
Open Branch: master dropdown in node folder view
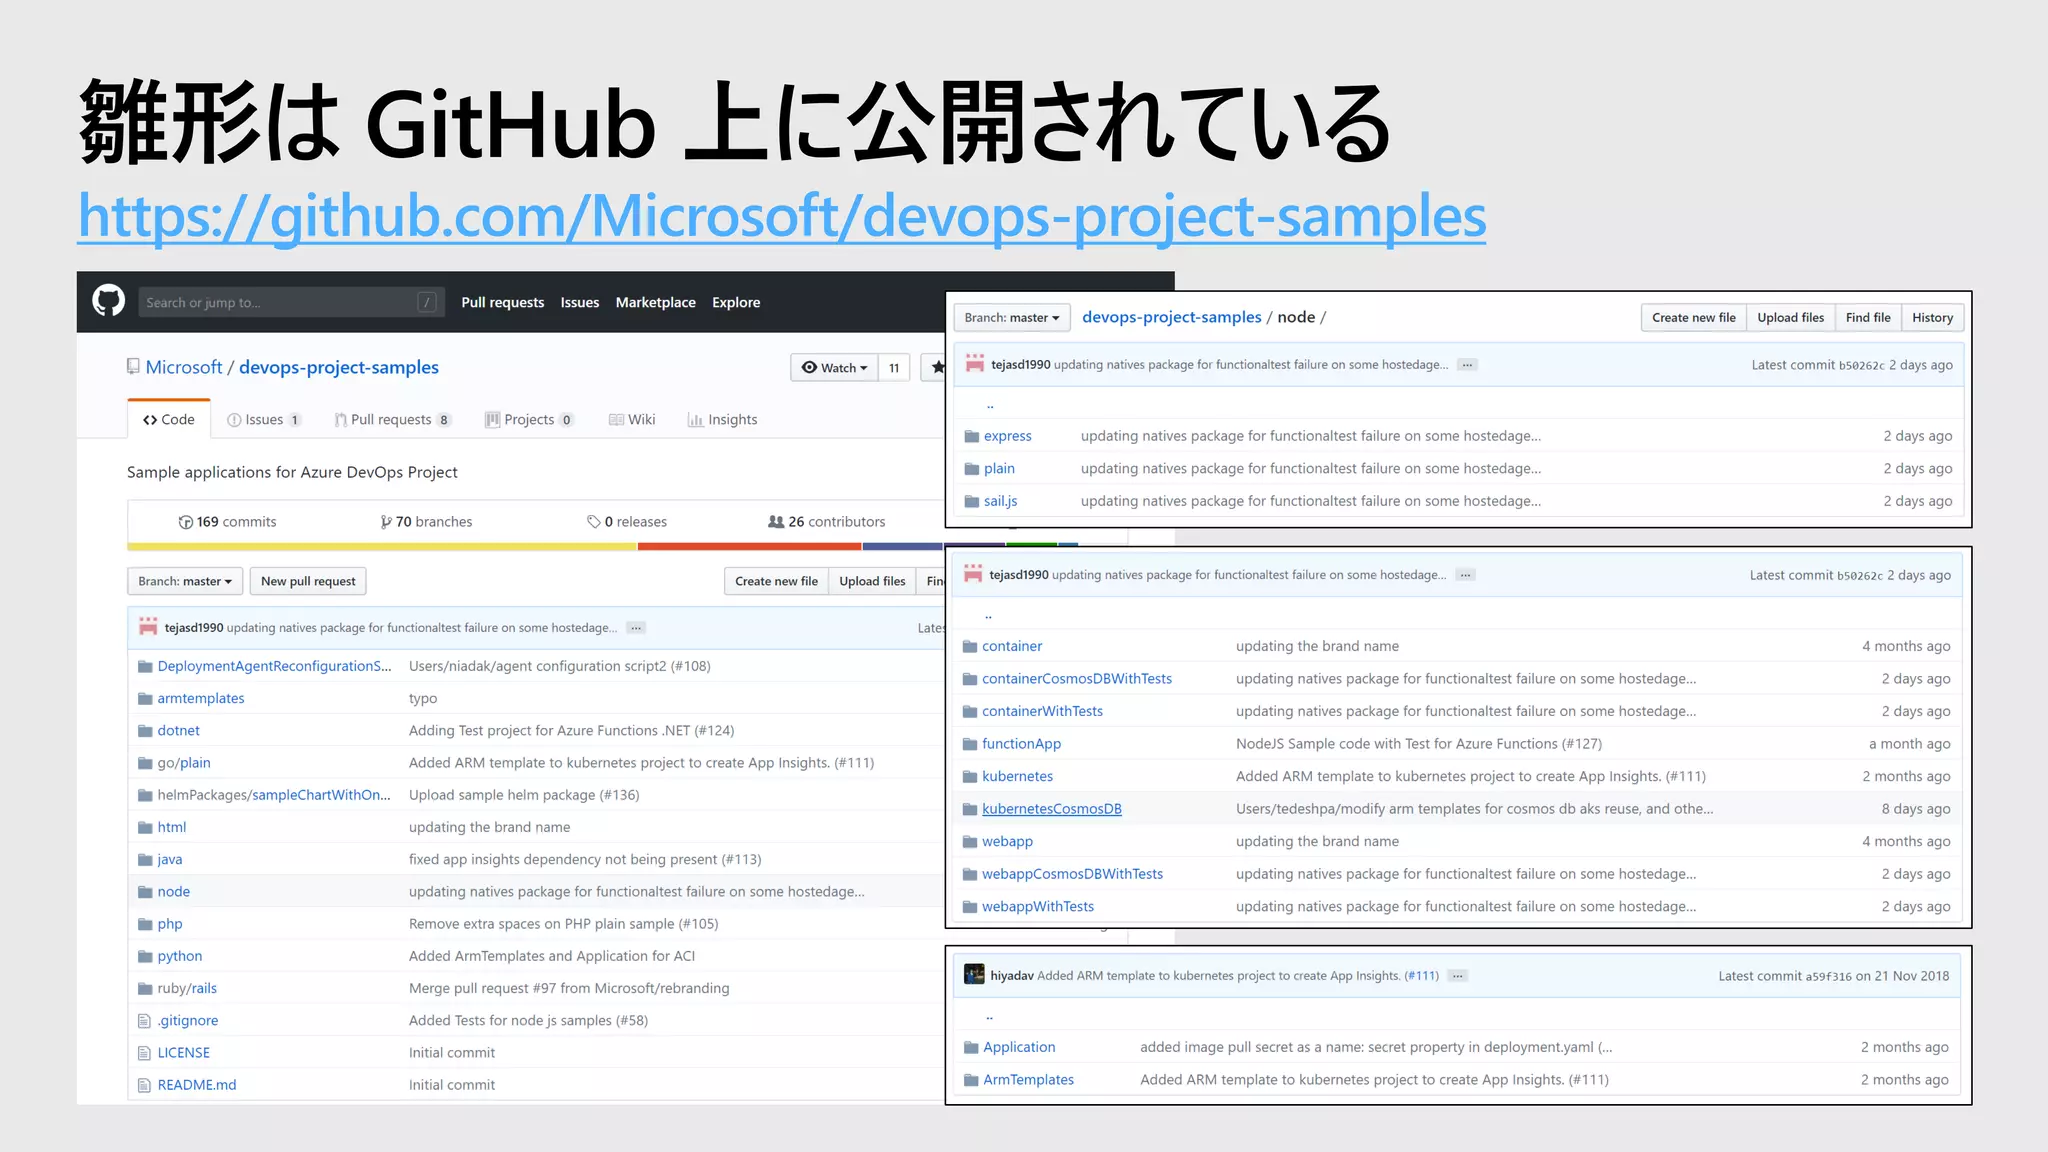(x=1011, y=318)
